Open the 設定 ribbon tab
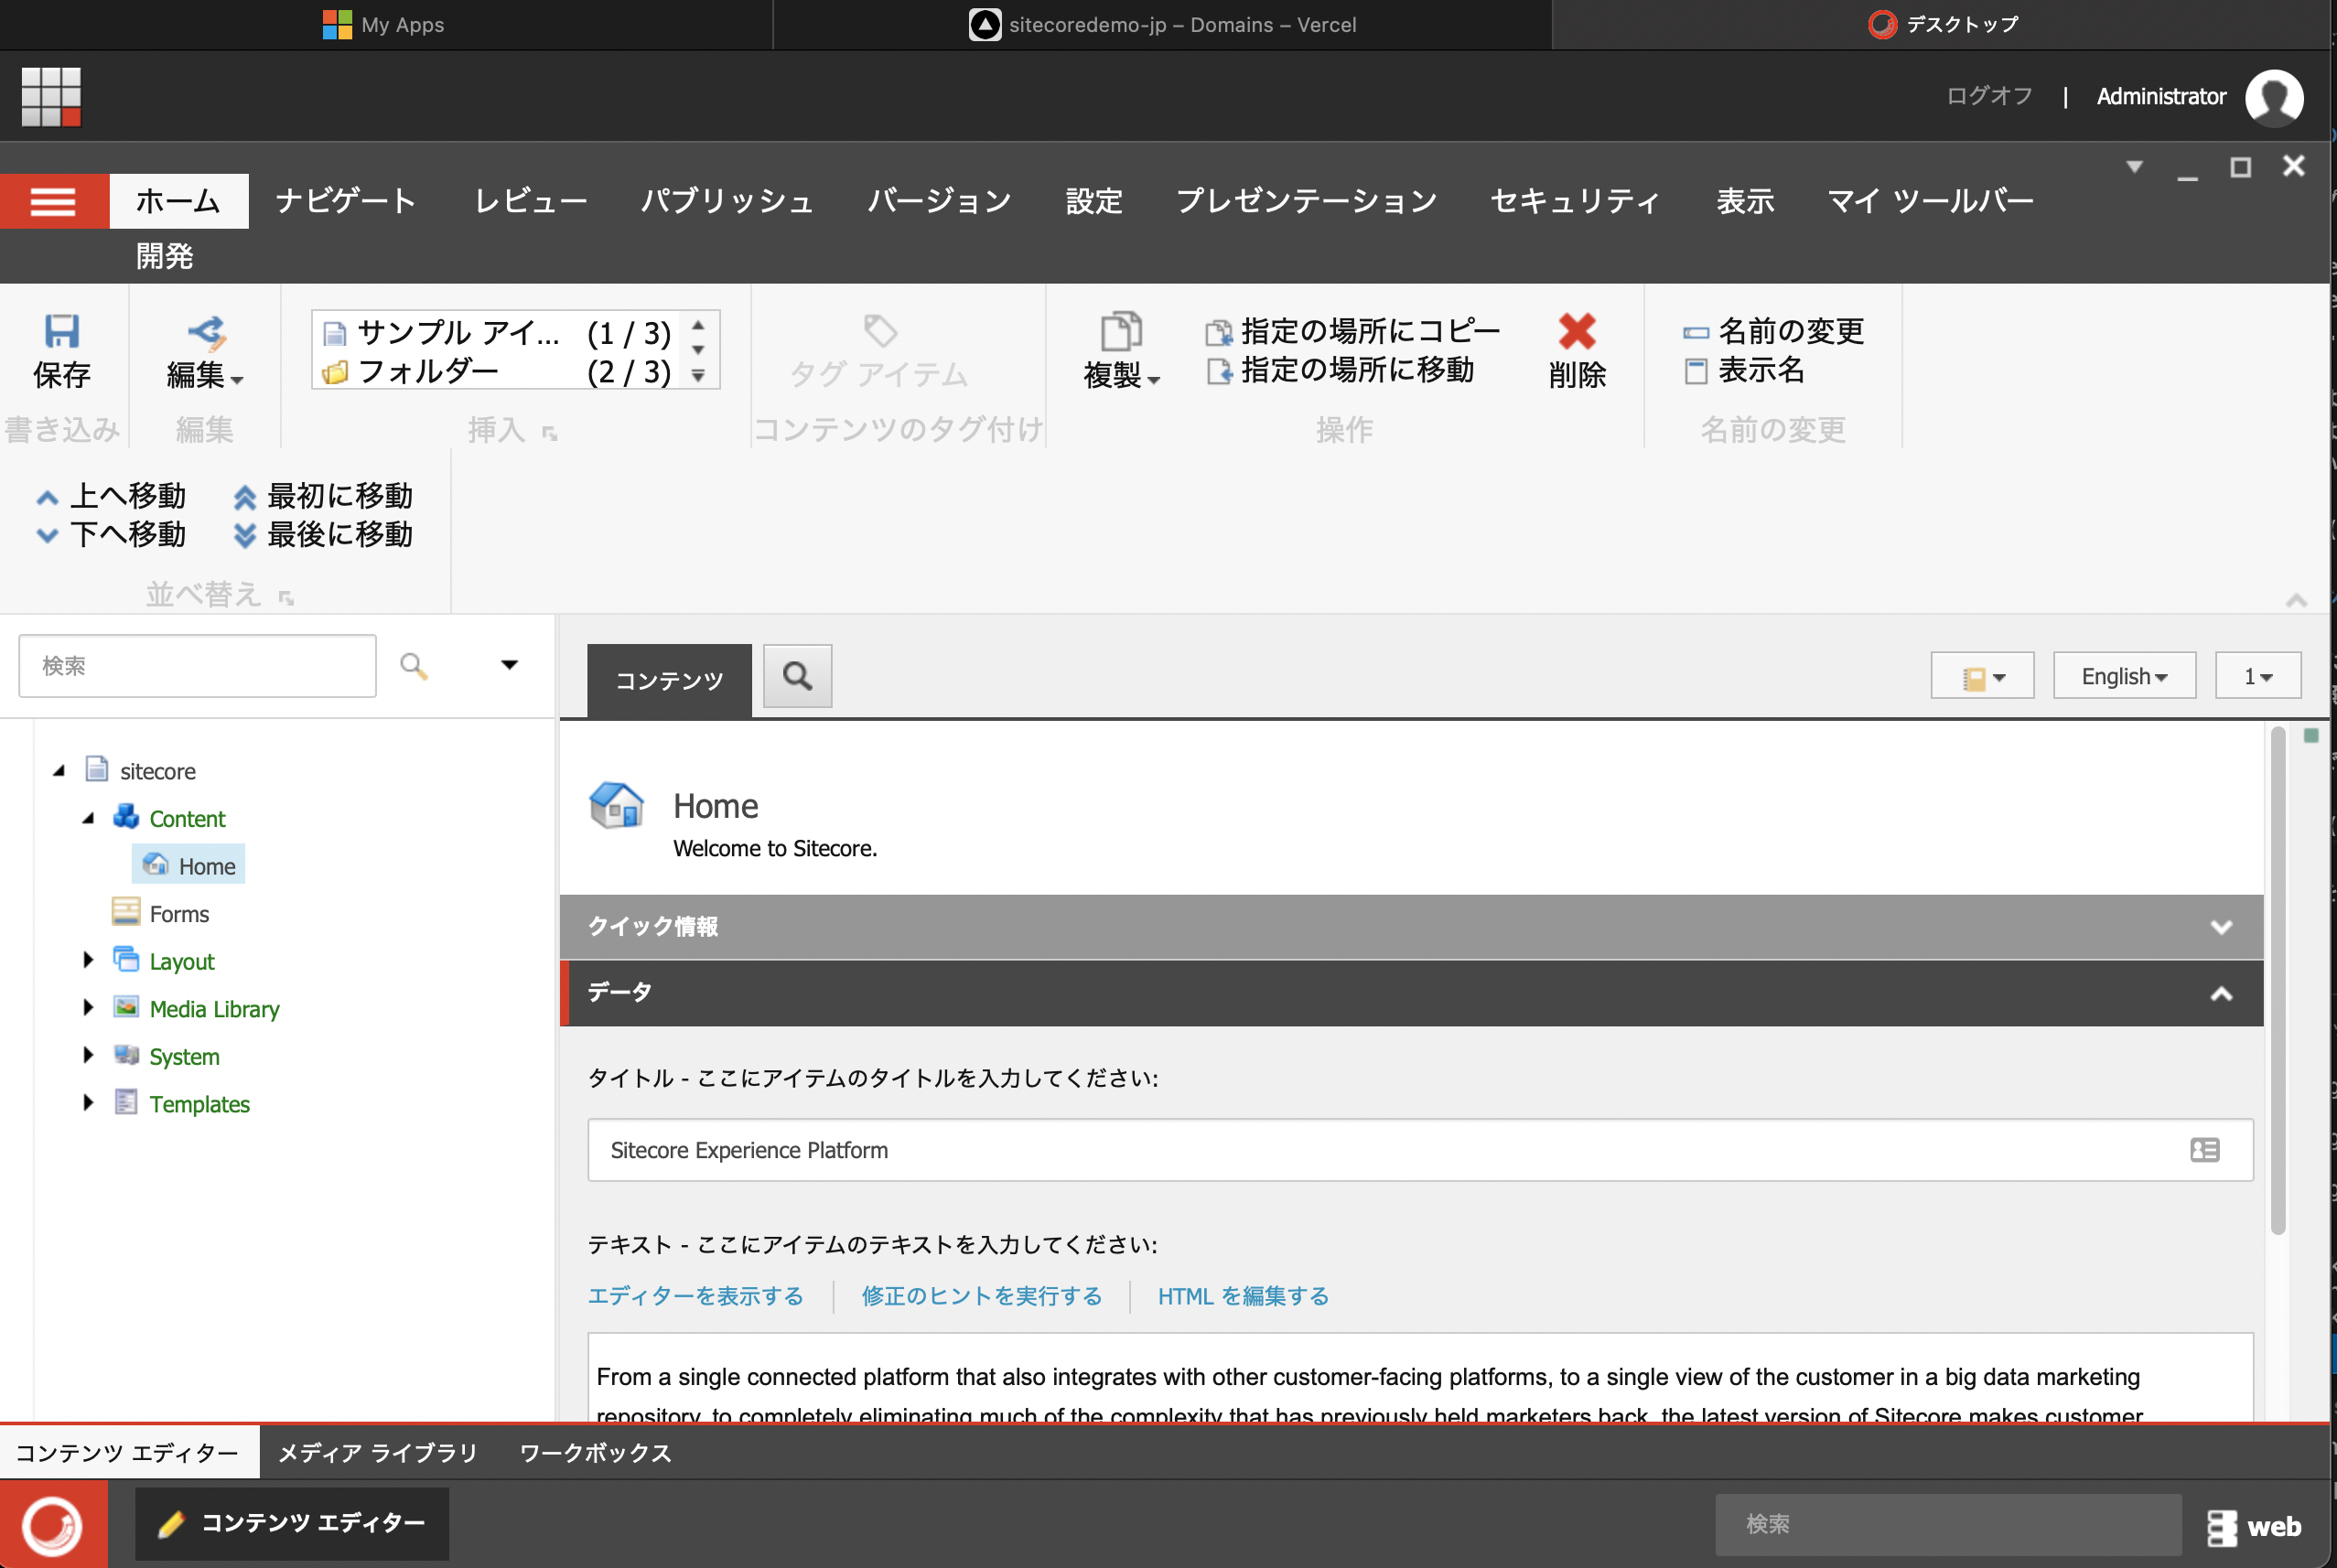Viewport: 2337px width, 1568px height. click(1094, 201)
